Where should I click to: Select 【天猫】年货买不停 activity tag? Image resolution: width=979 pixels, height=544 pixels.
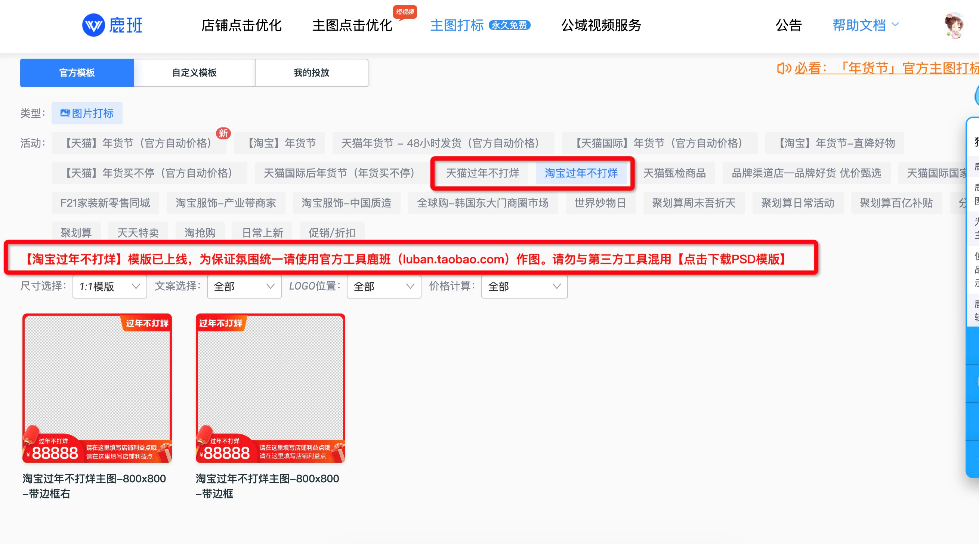pyautogui.click(x=149, y=173)
